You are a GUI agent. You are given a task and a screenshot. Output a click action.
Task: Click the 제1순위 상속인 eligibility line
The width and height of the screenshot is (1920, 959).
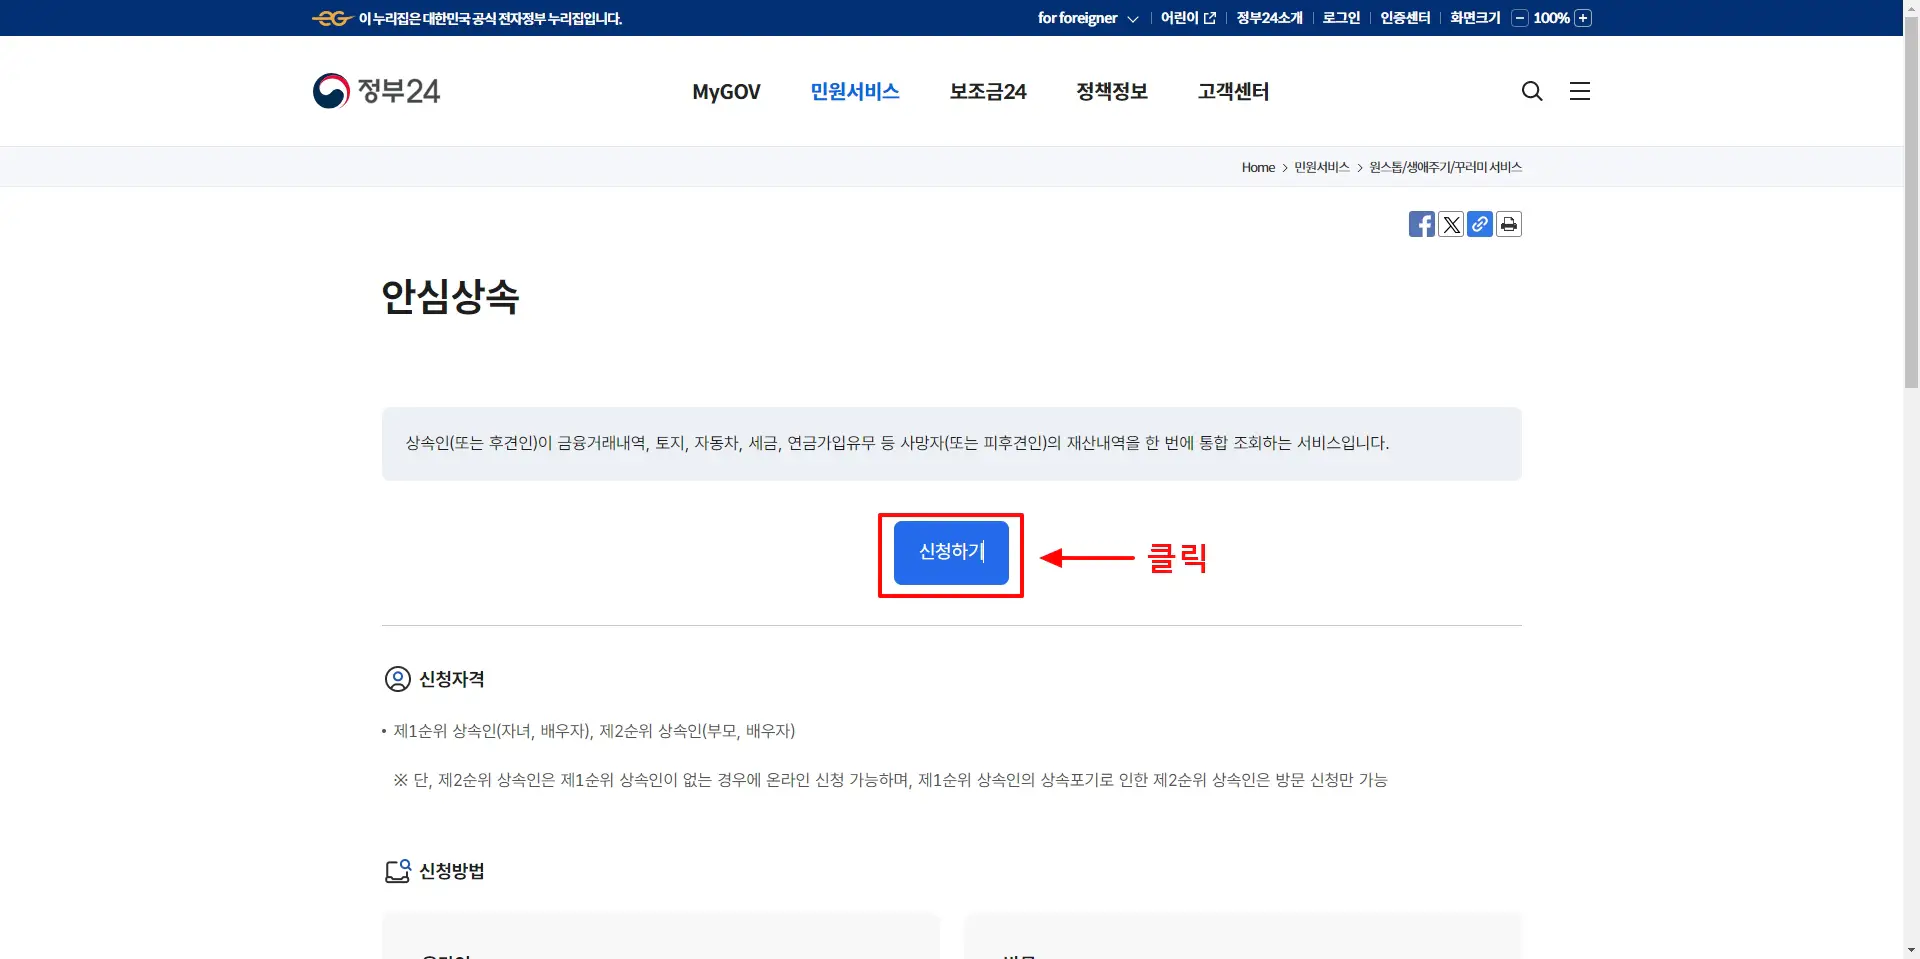point(594,731)
